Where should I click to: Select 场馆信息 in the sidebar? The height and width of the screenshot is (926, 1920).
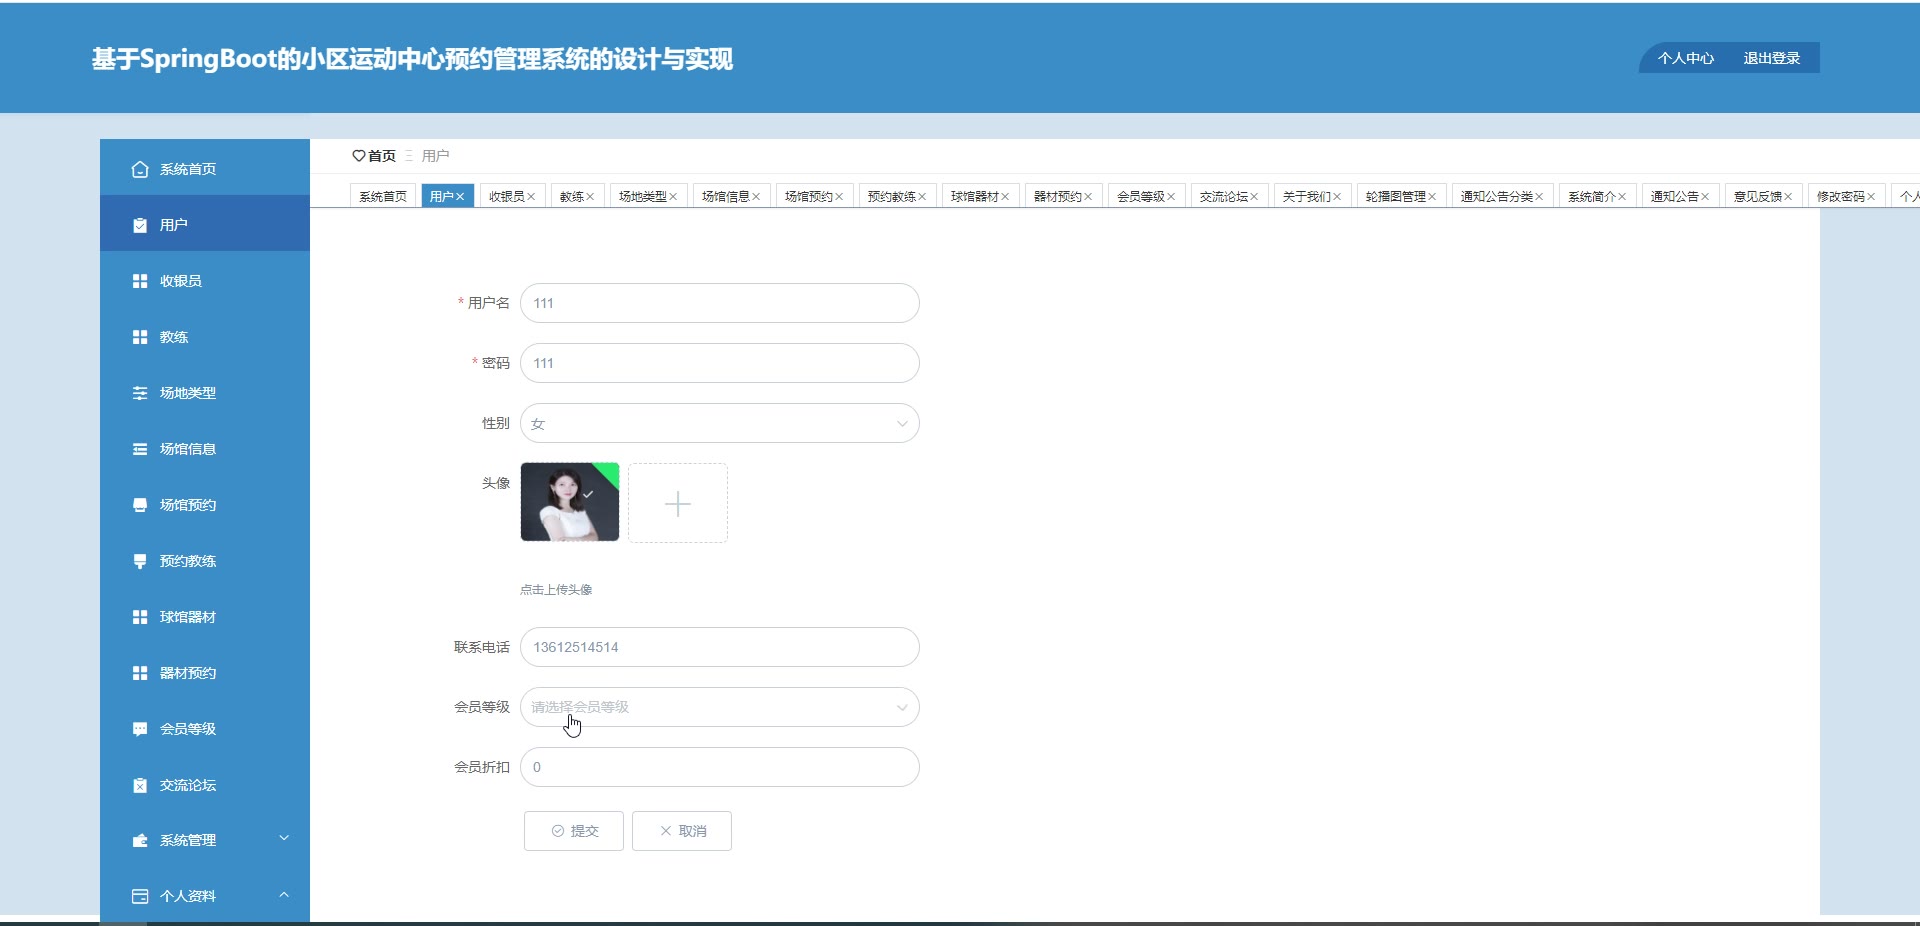tap(205, 449)
